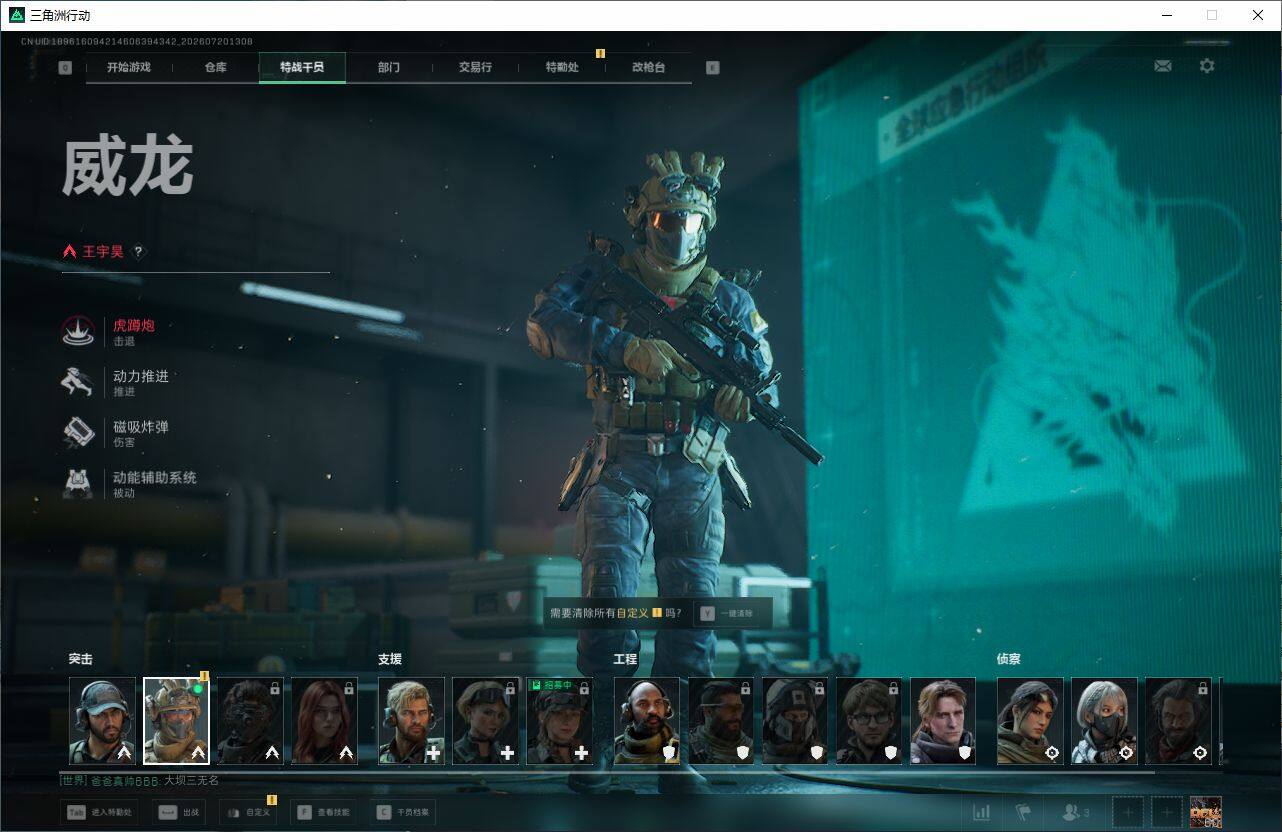Open the flags icon in bottom bar
This screenshot has width=1282, height=832.
(x=1023, y=813)
